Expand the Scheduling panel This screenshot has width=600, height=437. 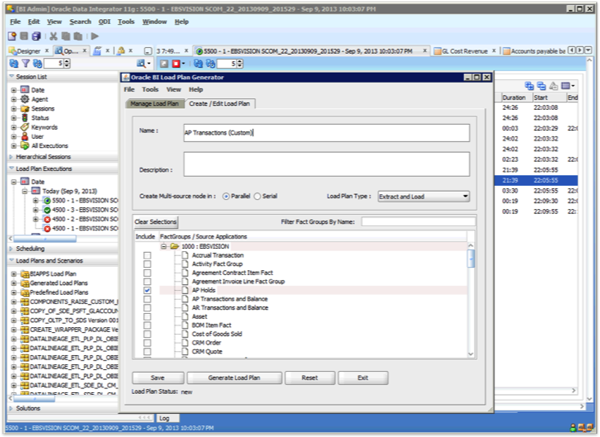(x=11, y=249)
